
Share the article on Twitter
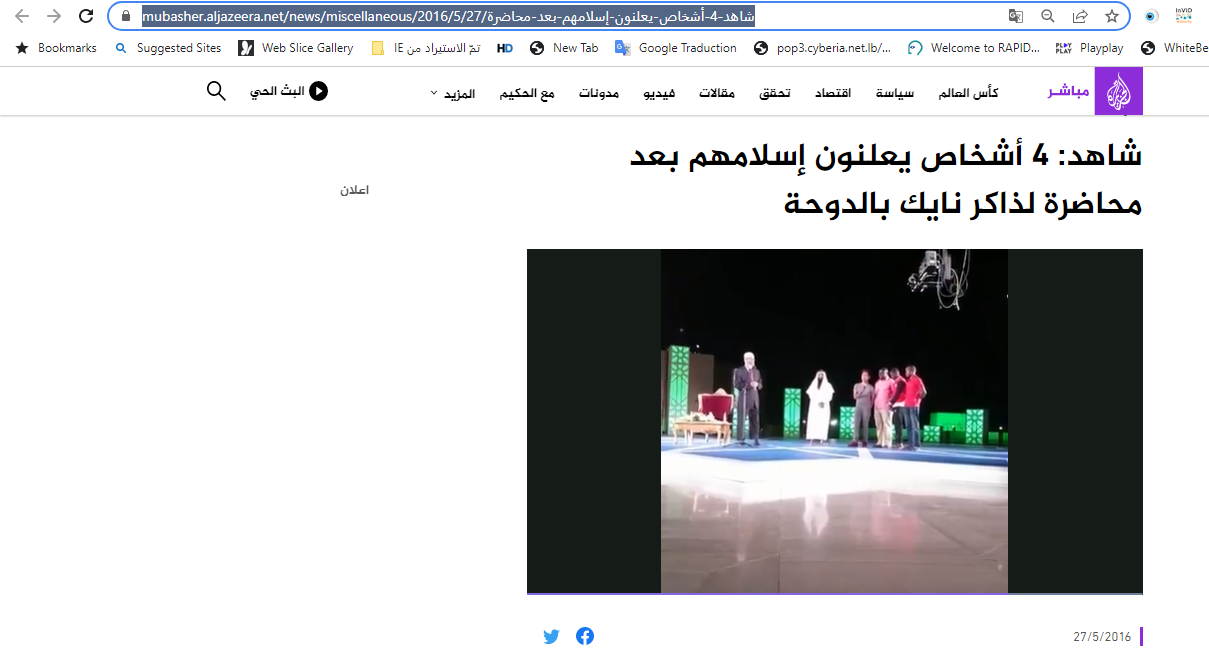pos(551,636)
